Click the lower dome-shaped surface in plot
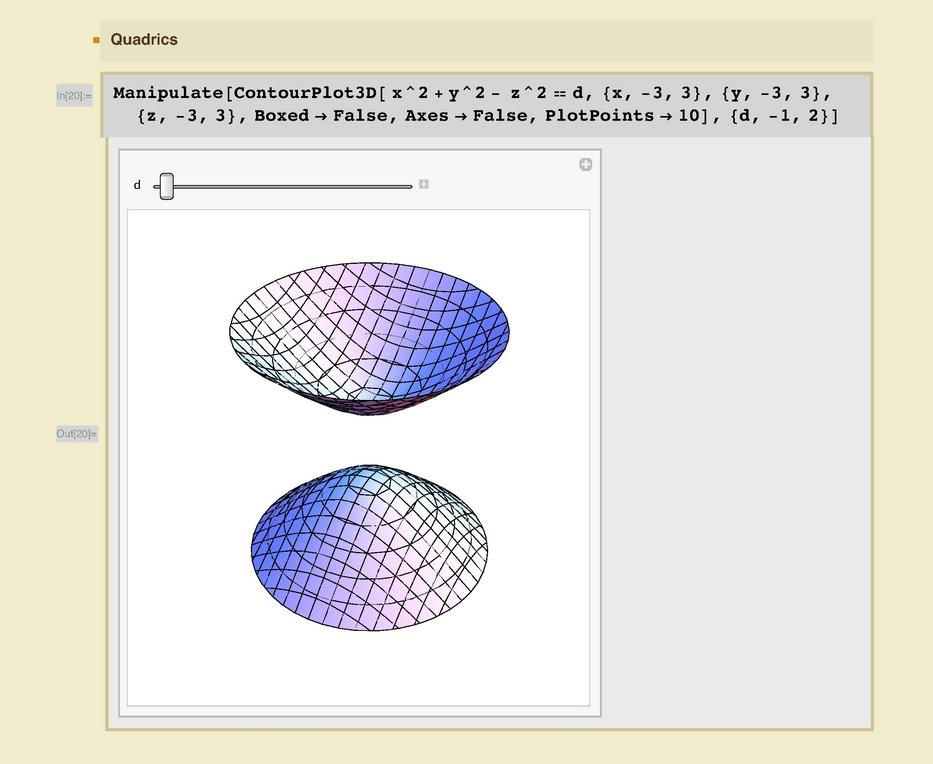The width and height of the screenshot is (933, 764). [370, 550]
